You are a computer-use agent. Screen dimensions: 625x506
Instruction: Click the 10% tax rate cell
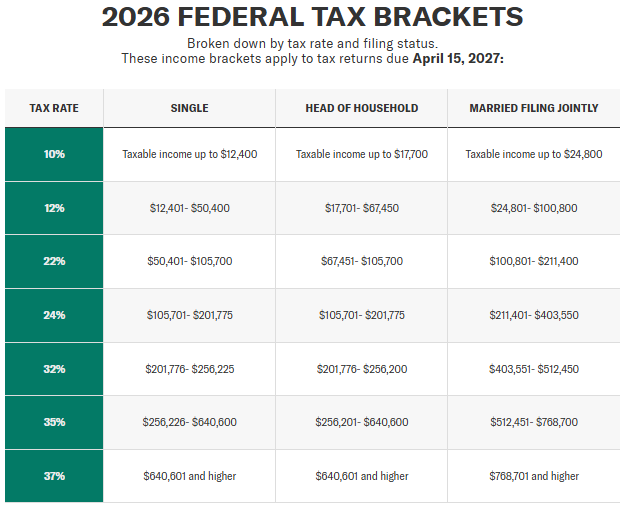click(x=54, y=154)
